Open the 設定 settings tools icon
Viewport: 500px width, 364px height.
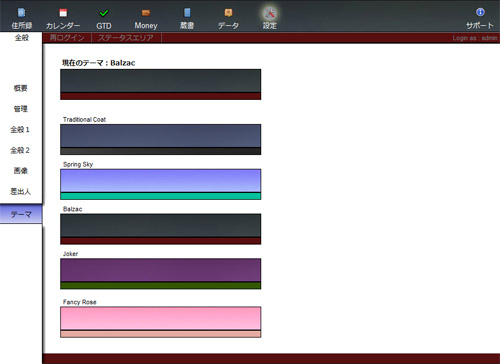(269, 14)
